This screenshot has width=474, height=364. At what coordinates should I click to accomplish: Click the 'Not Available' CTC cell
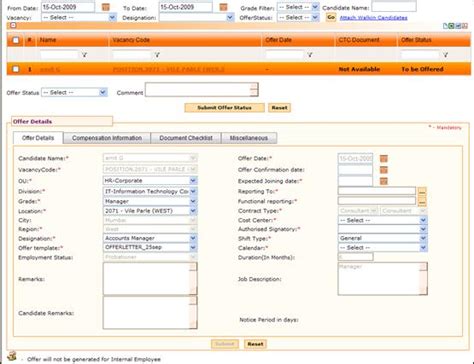point(359,69)
